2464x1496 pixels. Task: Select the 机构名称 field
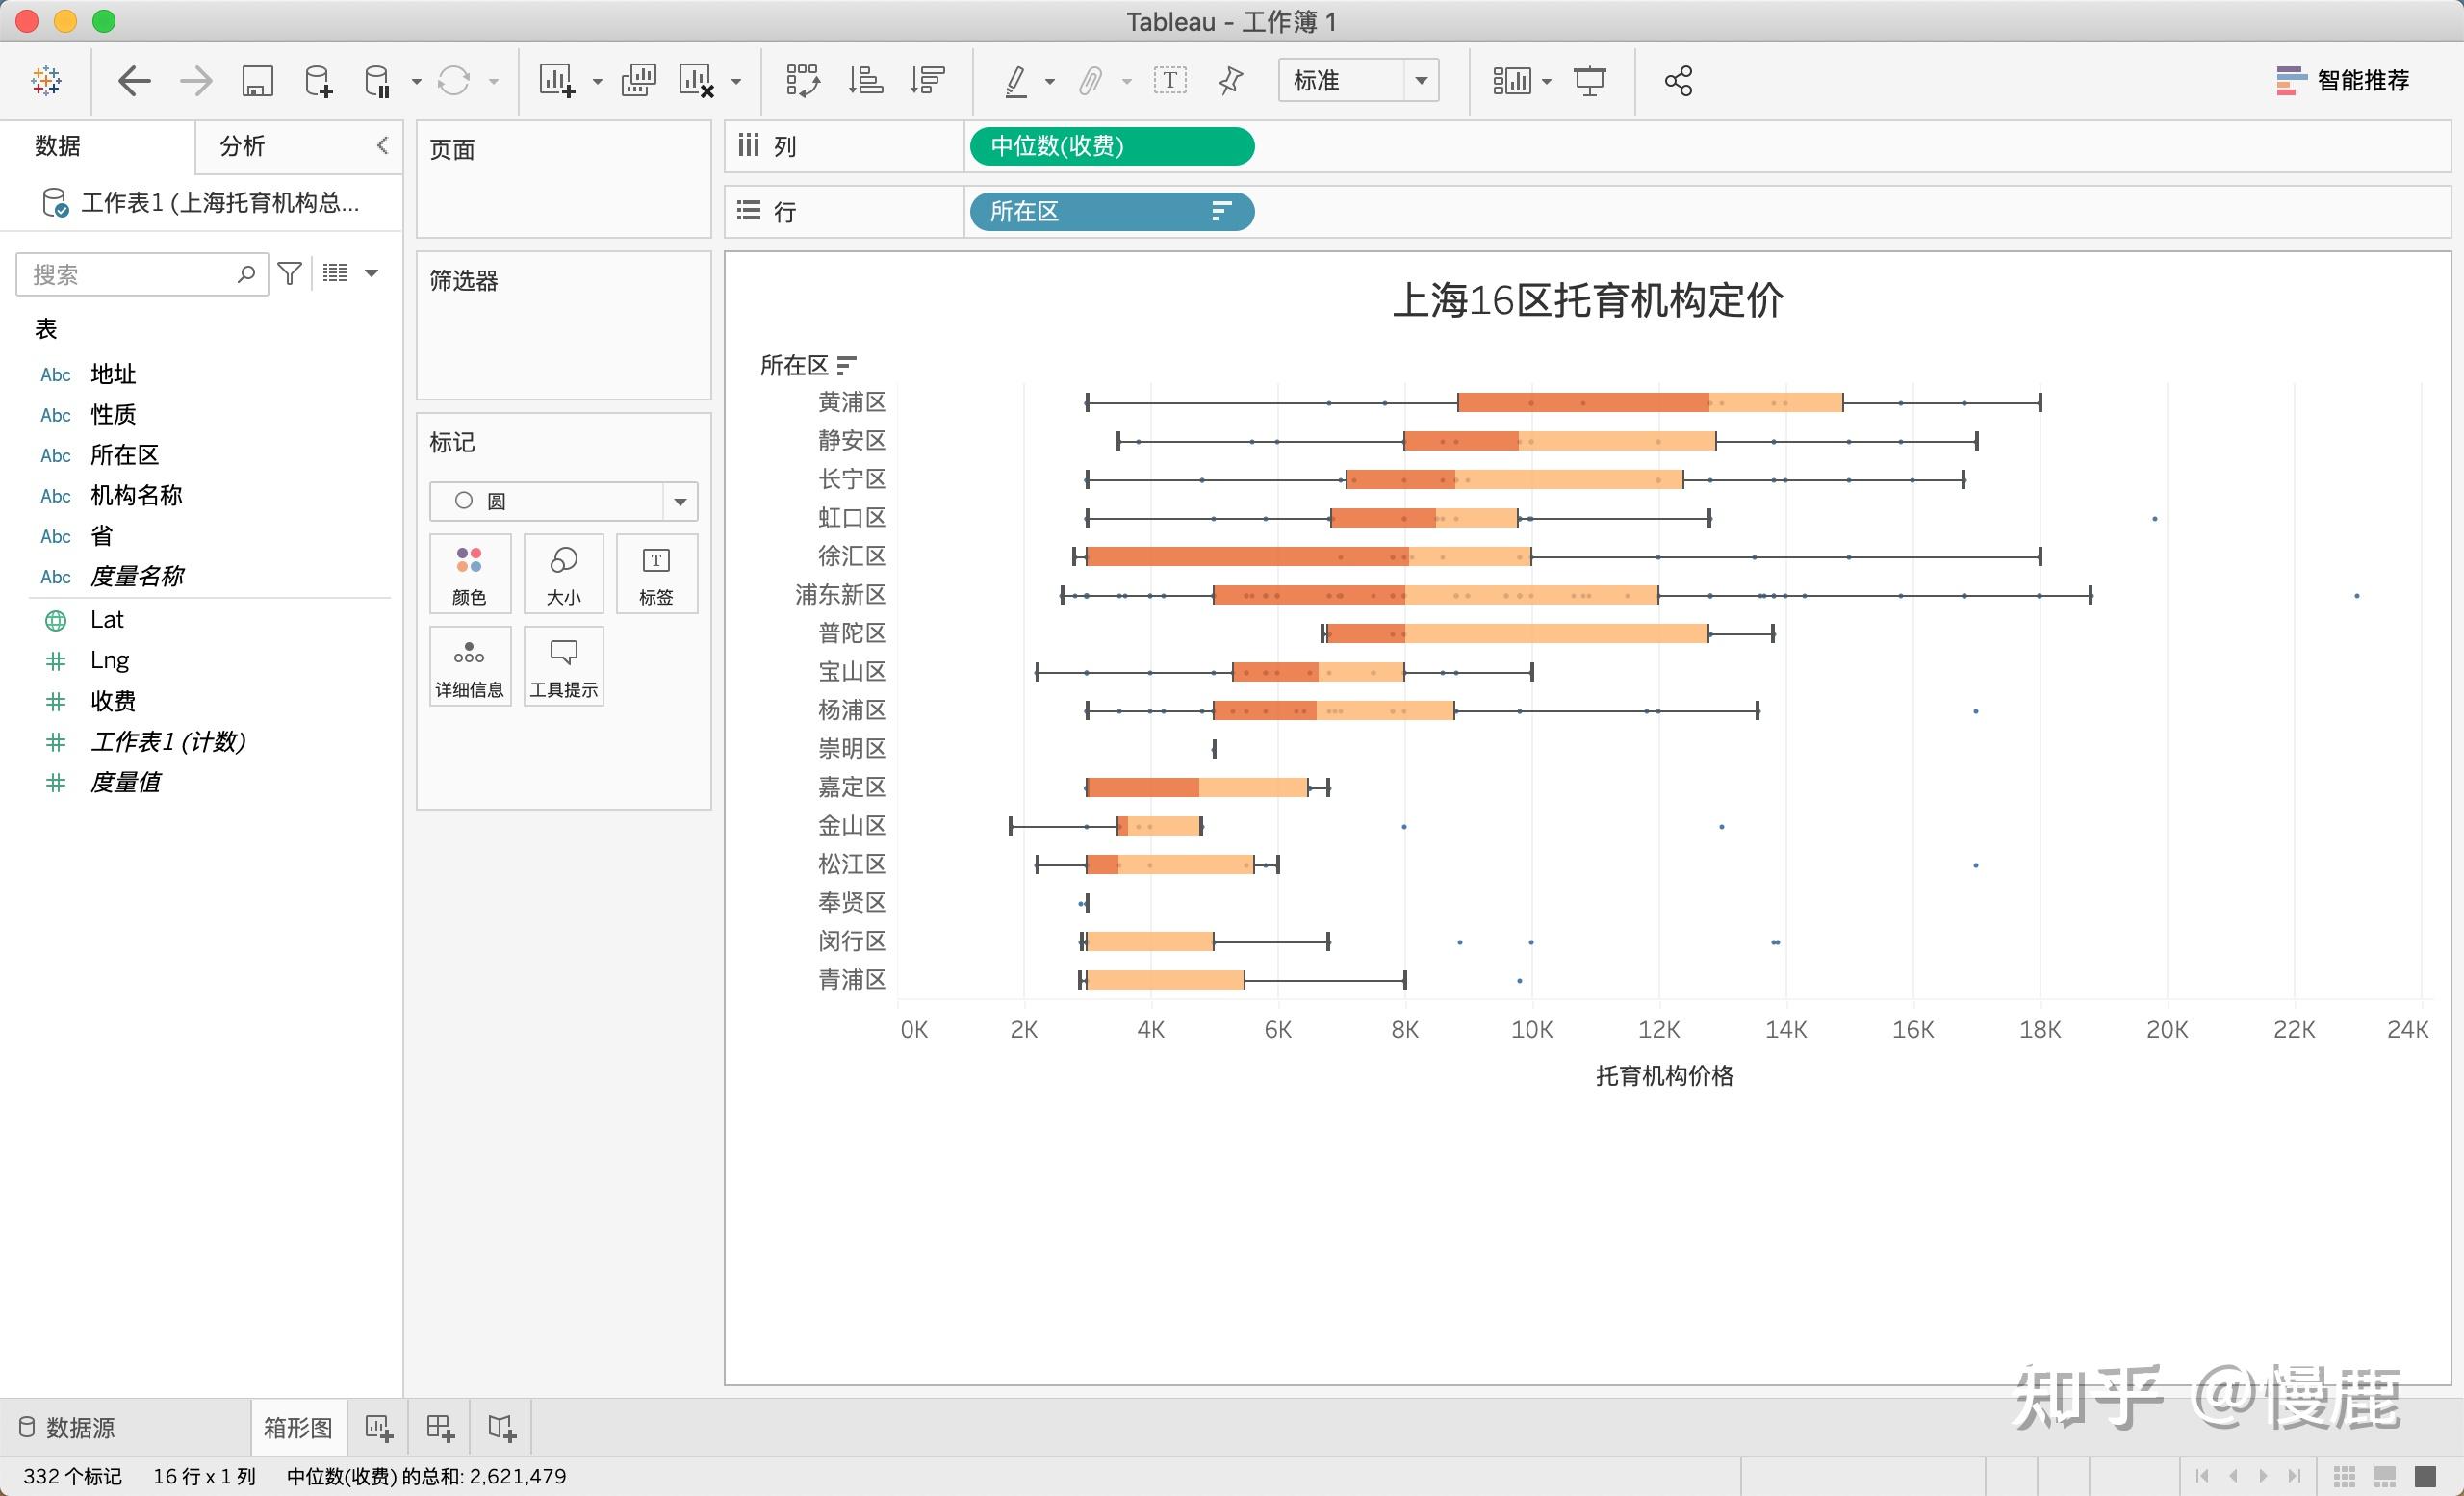click(x=136, y=495)
